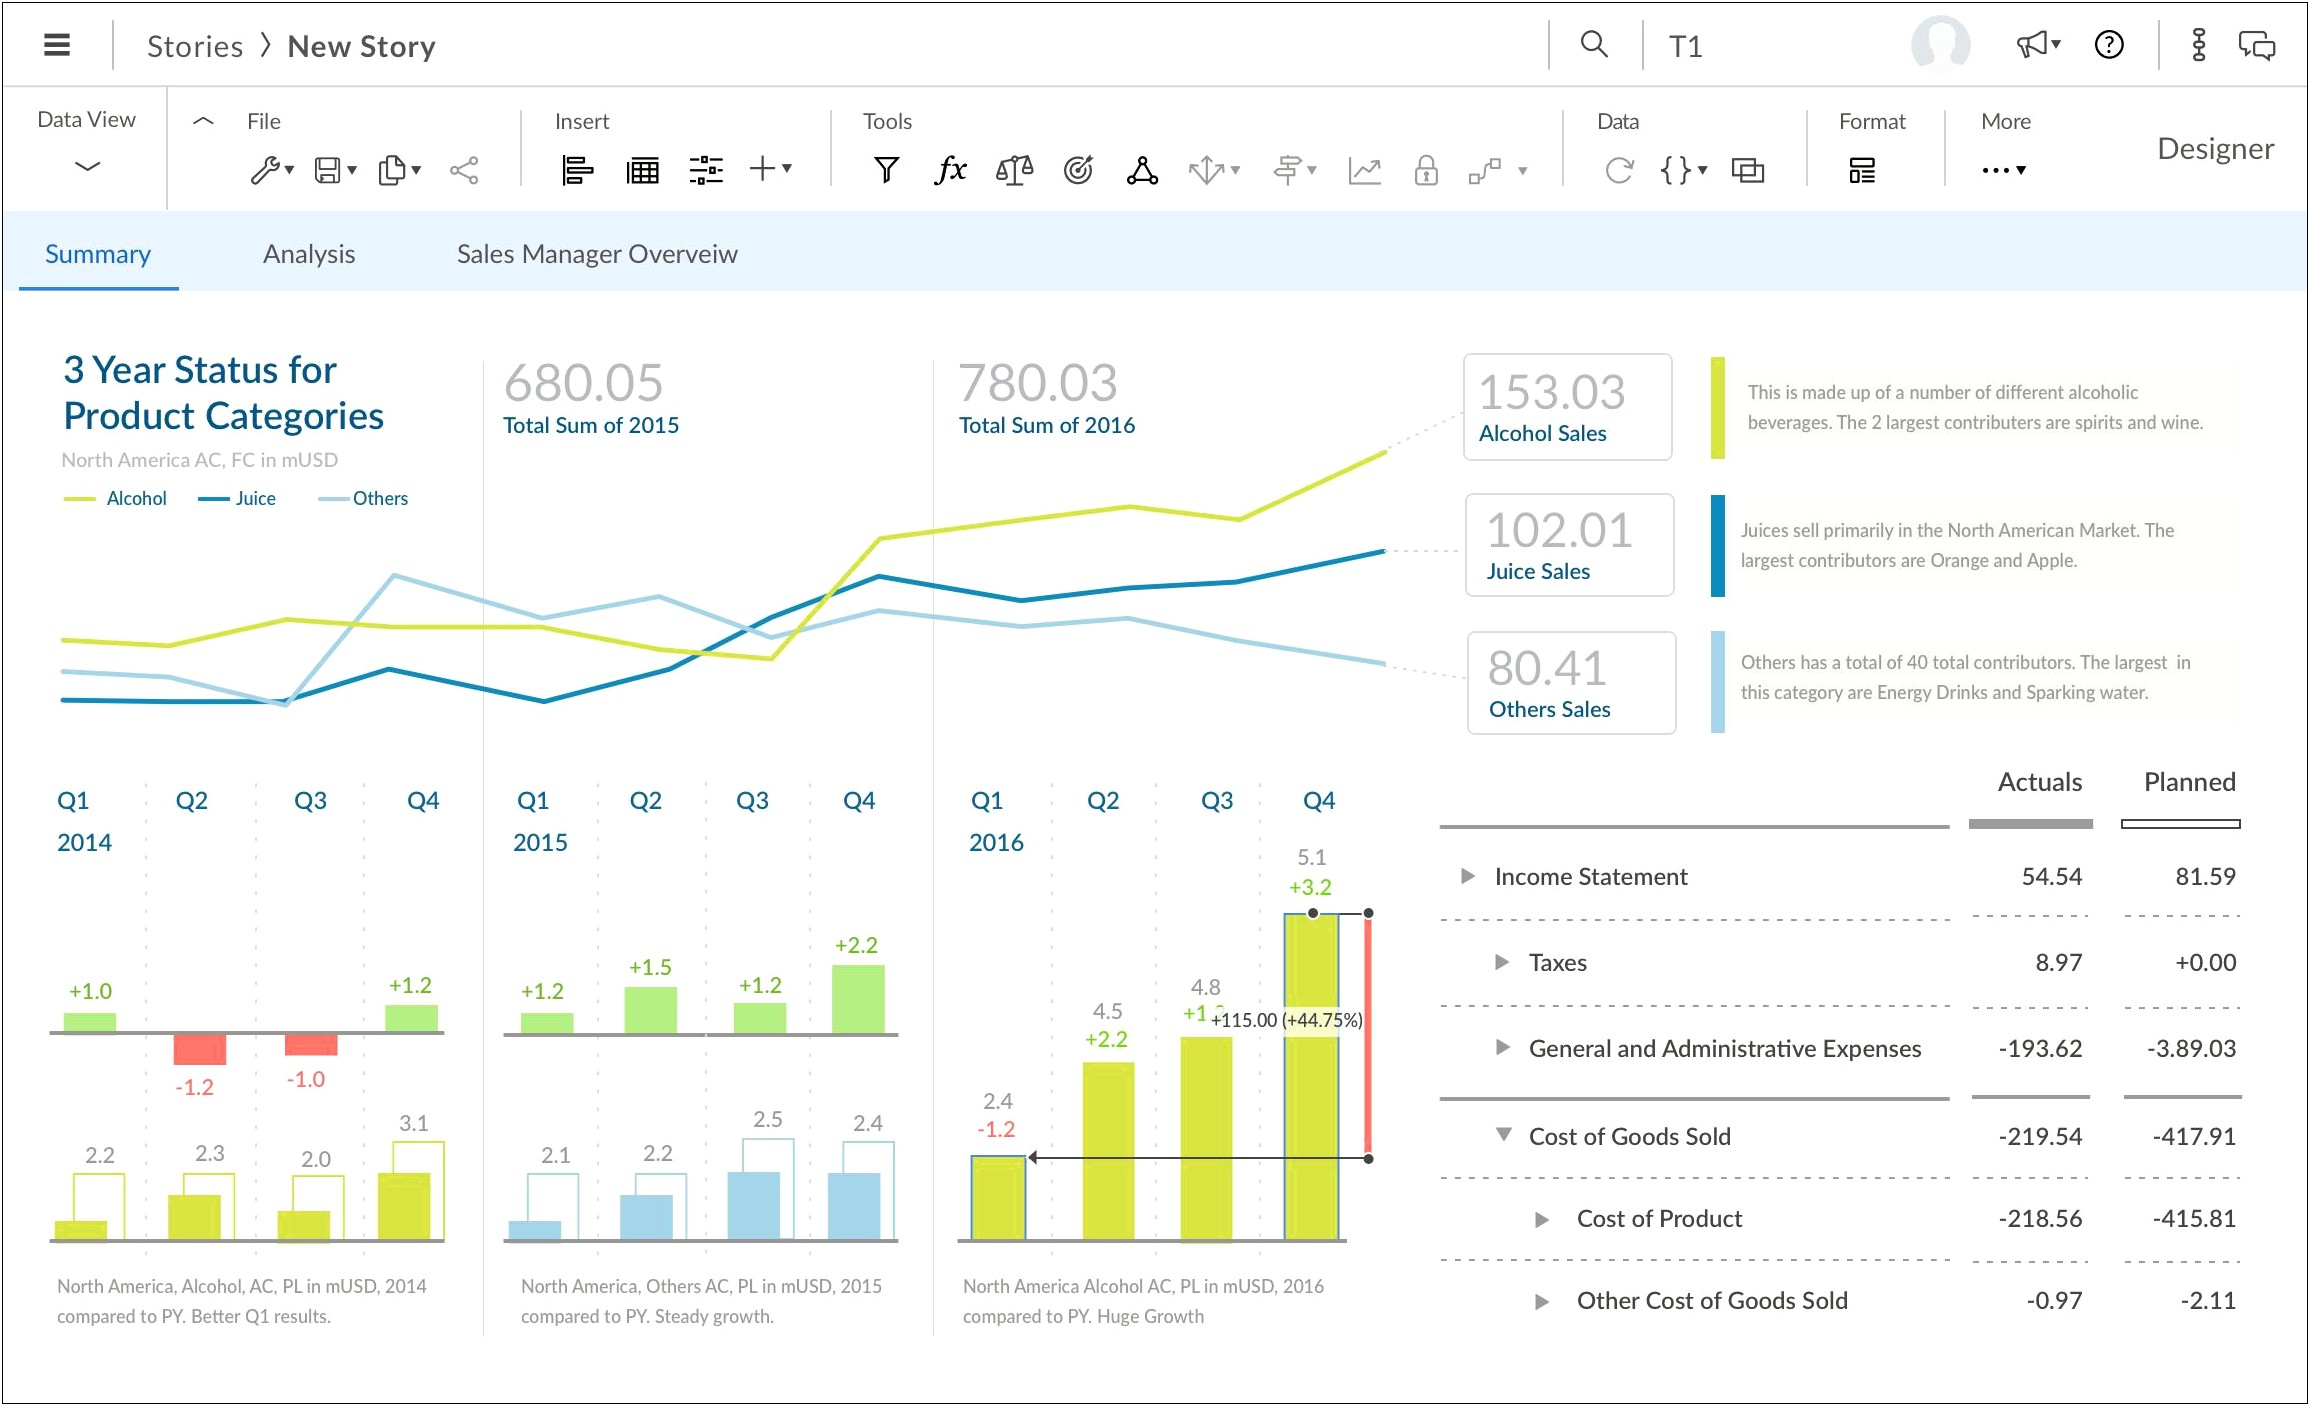Switch to the Analysis tab
This screenshot has width=2310, height=1406.
(307, 252)
